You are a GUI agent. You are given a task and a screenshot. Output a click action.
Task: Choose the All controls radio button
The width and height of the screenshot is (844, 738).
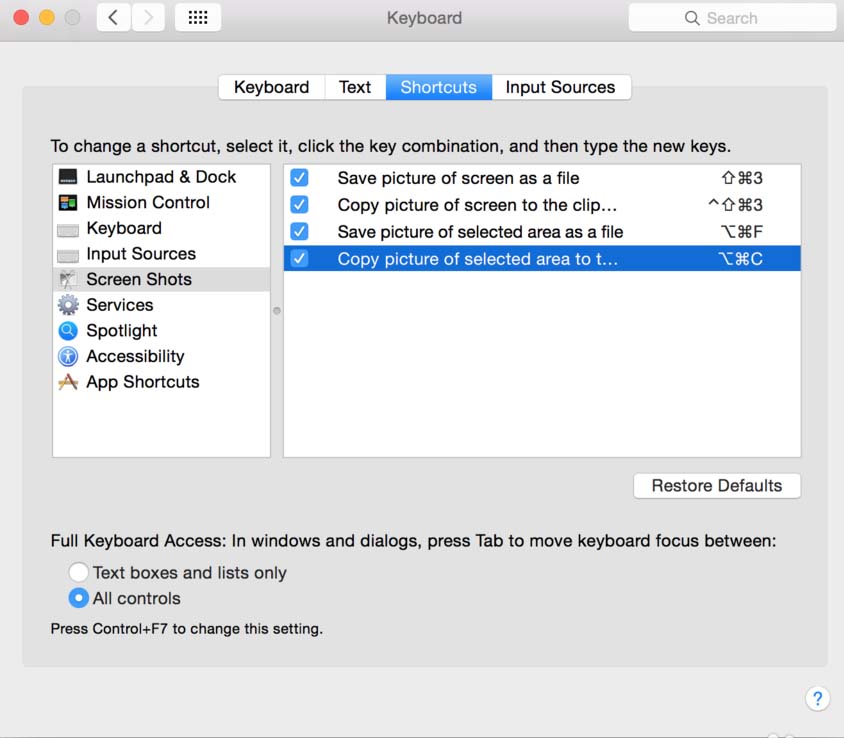point(78,599)
